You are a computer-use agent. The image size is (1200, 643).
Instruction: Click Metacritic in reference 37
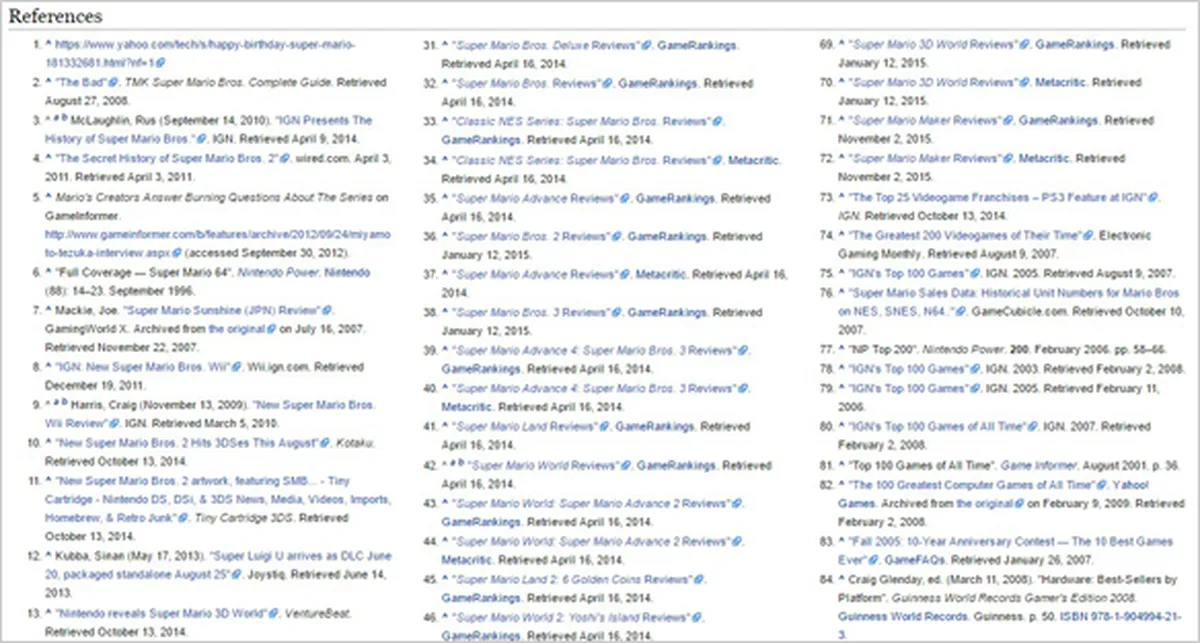click(661, 274)
